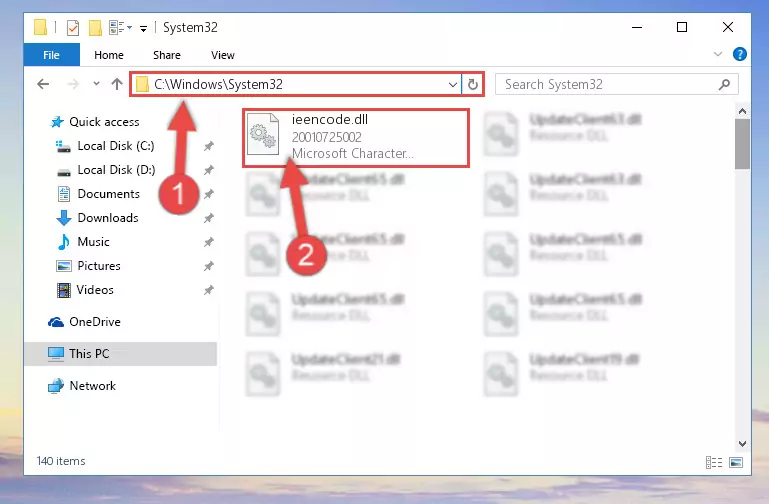Expand the ribbon with the chevron
Viewport: 769px width, 504px height.
[x=718, y=54]
